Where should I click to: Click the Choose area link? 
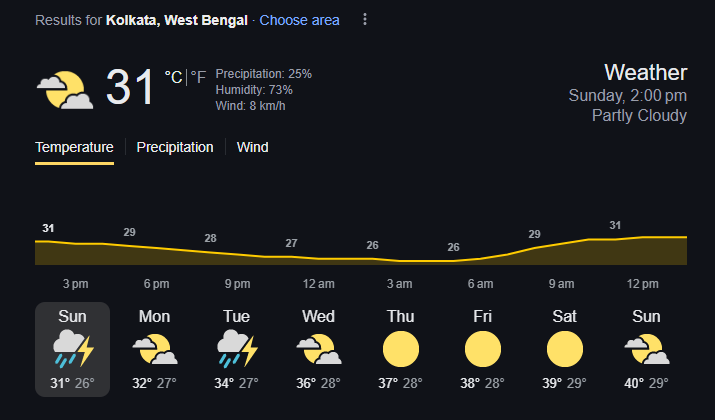[x=300, y=20]
